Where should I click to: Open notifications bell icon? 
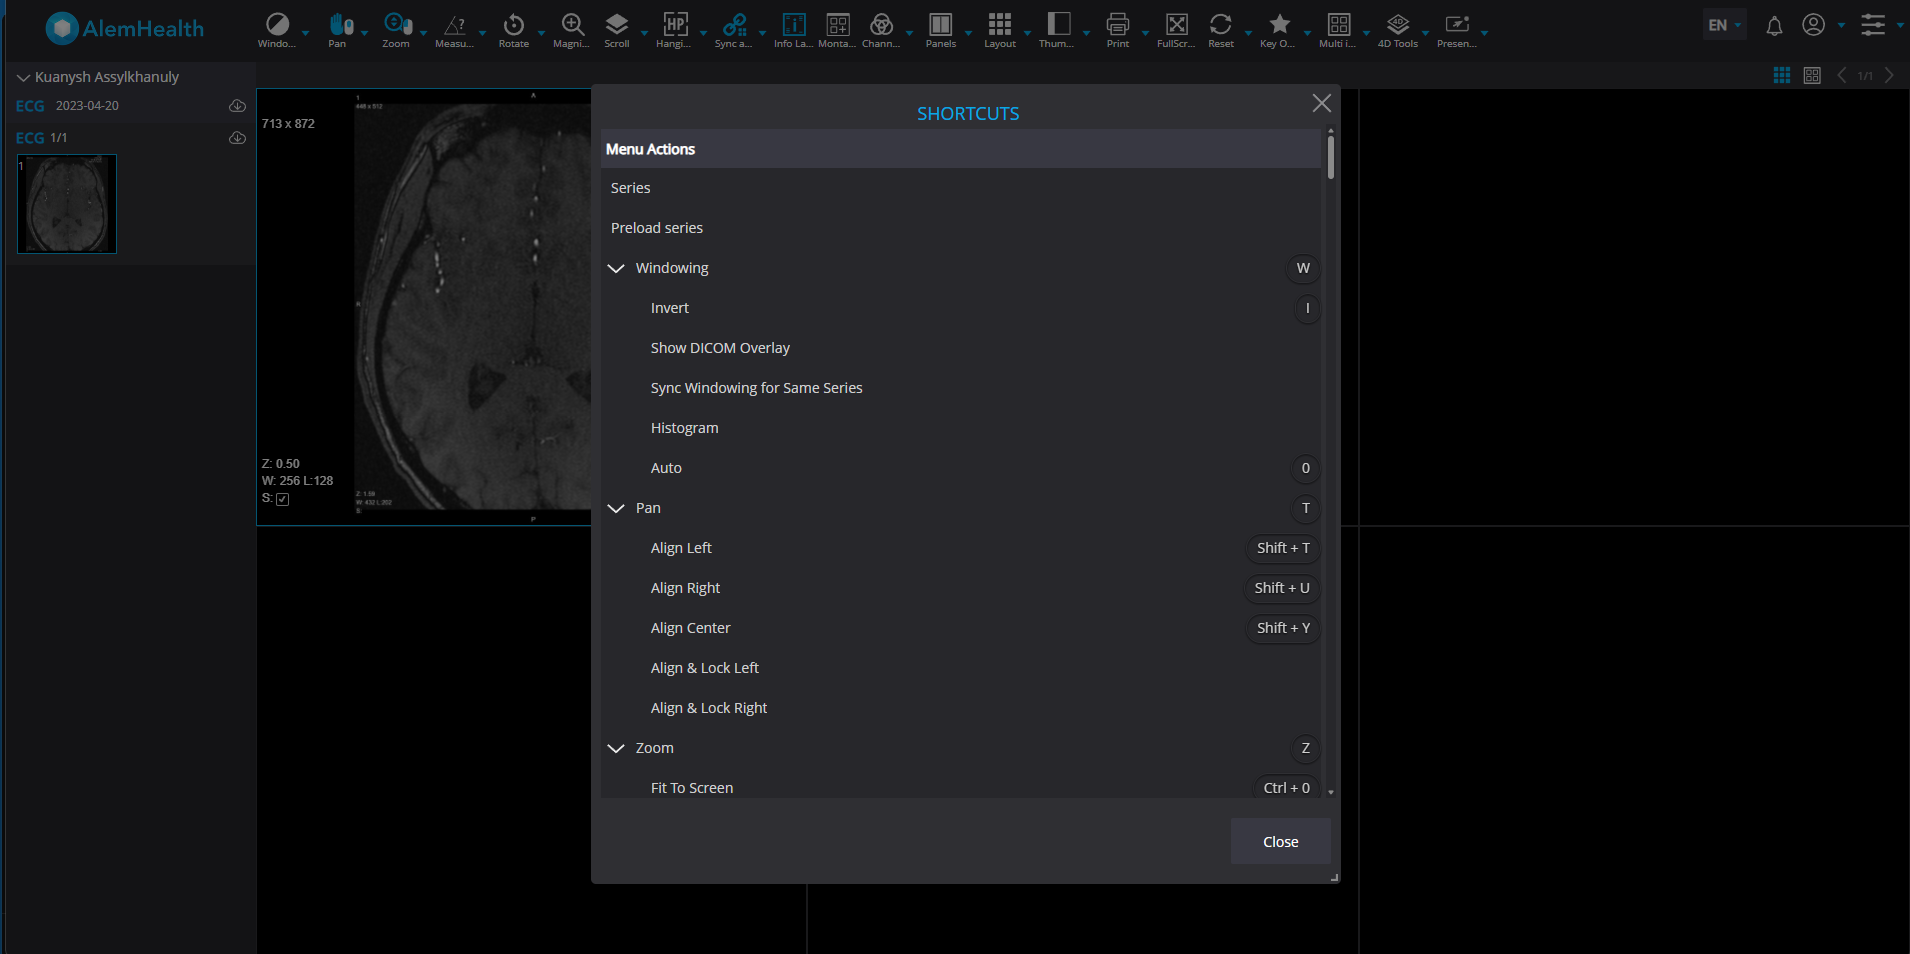click(1774, 25)
